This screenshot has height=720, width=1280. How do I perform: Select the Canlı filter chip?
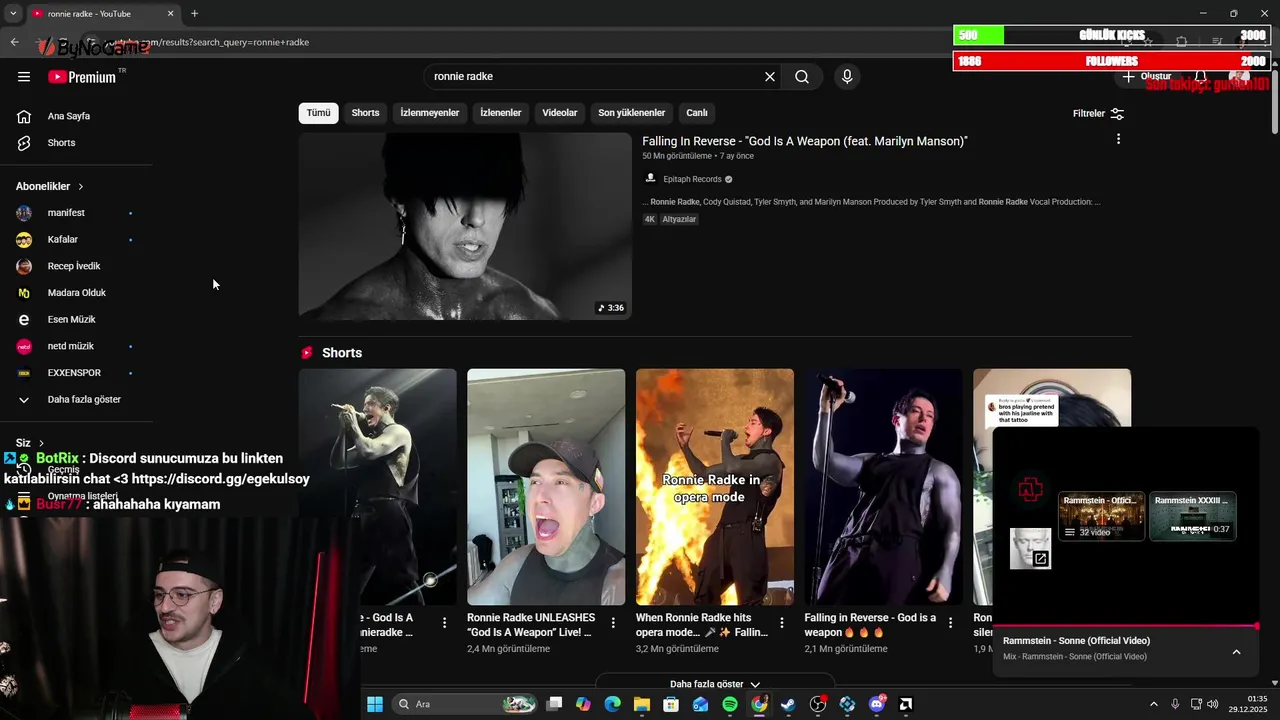697,113
